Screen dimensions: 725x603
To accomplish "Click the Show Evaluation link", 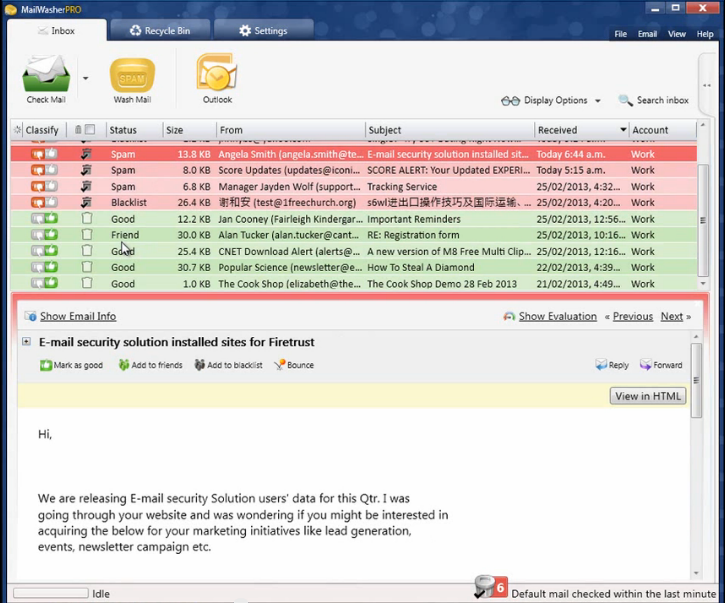I will click(557, 316).
